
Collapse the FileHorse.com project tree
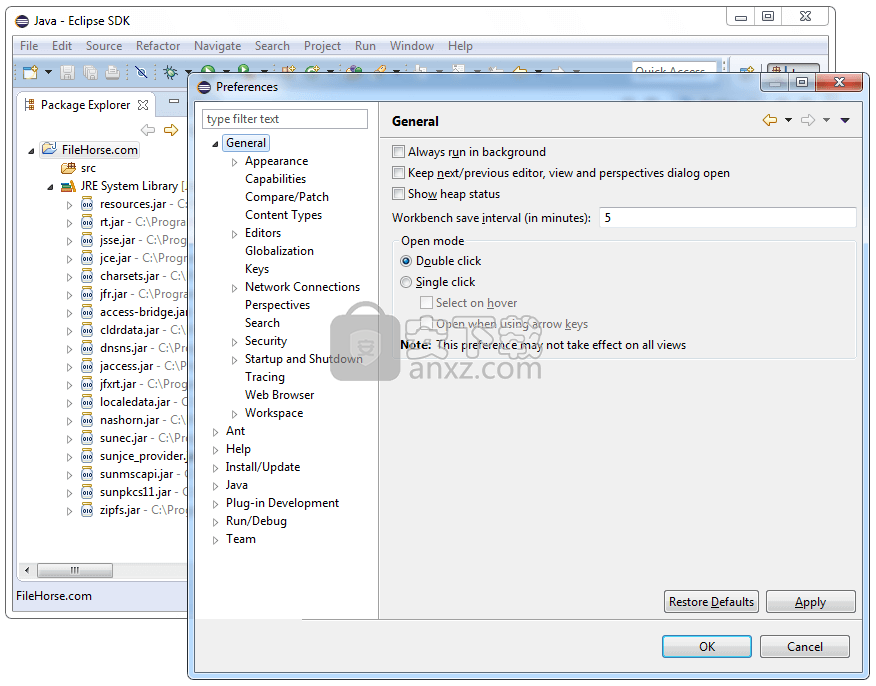pyautogui.click(x=31, y=151)
